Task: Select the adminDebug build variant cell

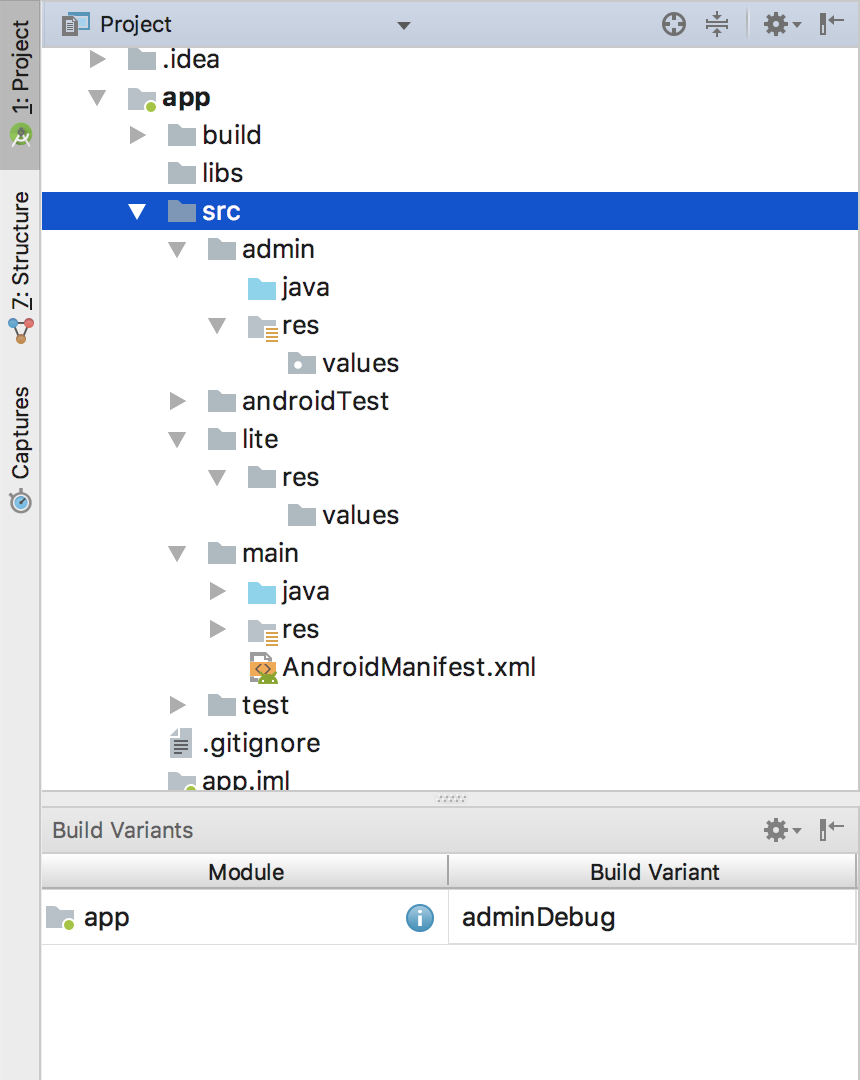Action: tap(652, 917)
